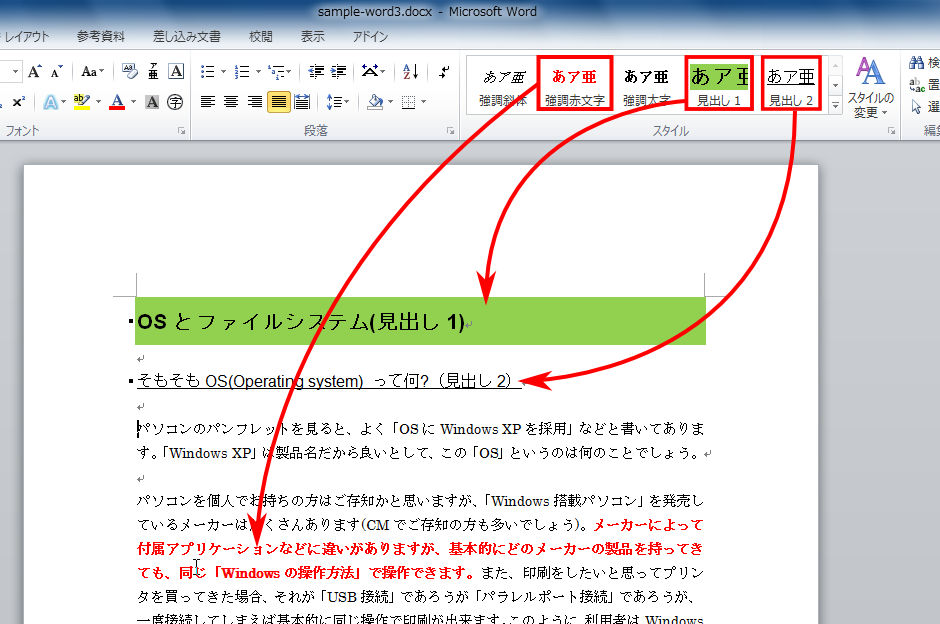
Task: Apply the 強調斜体 style
Action: 503,84
